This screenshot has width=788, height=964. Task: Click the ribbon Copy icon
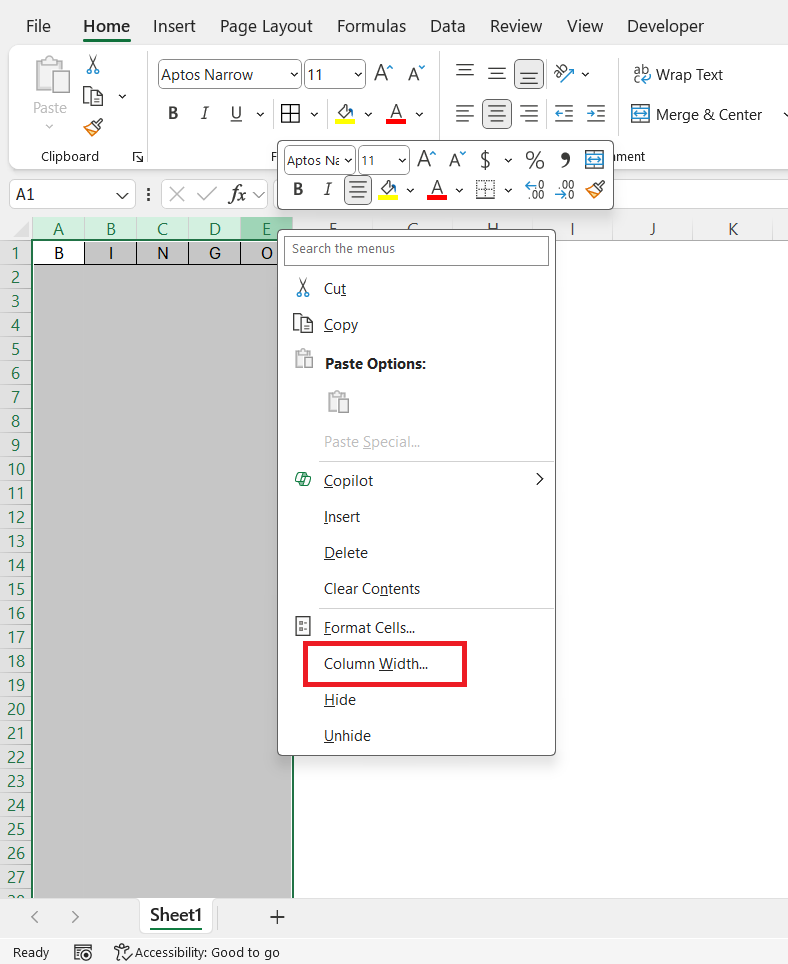point(93,97)
